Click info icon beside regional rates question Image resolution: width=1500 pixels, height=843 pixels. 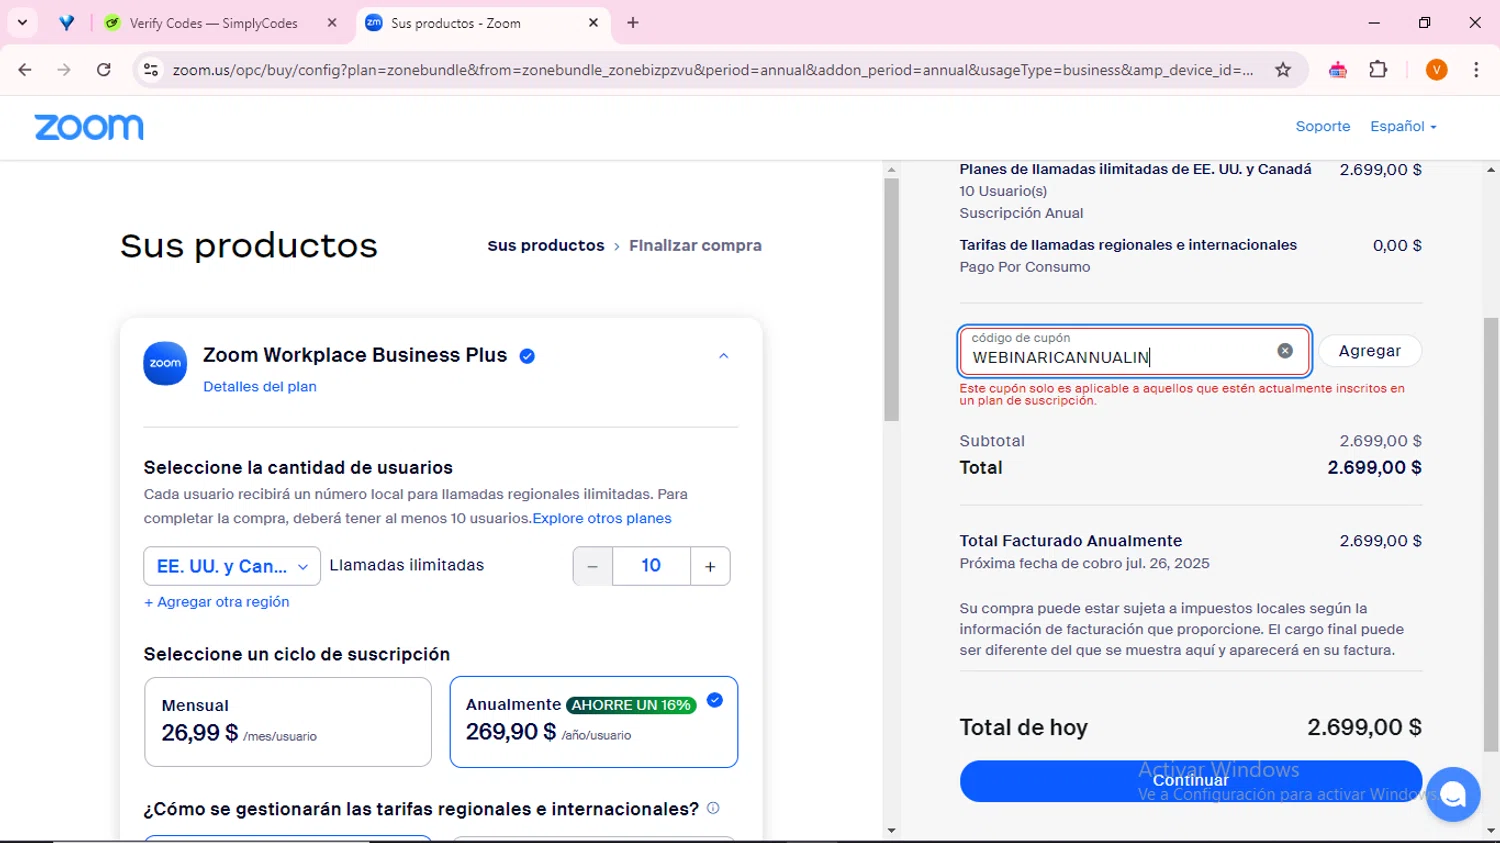tap(713, 808)
